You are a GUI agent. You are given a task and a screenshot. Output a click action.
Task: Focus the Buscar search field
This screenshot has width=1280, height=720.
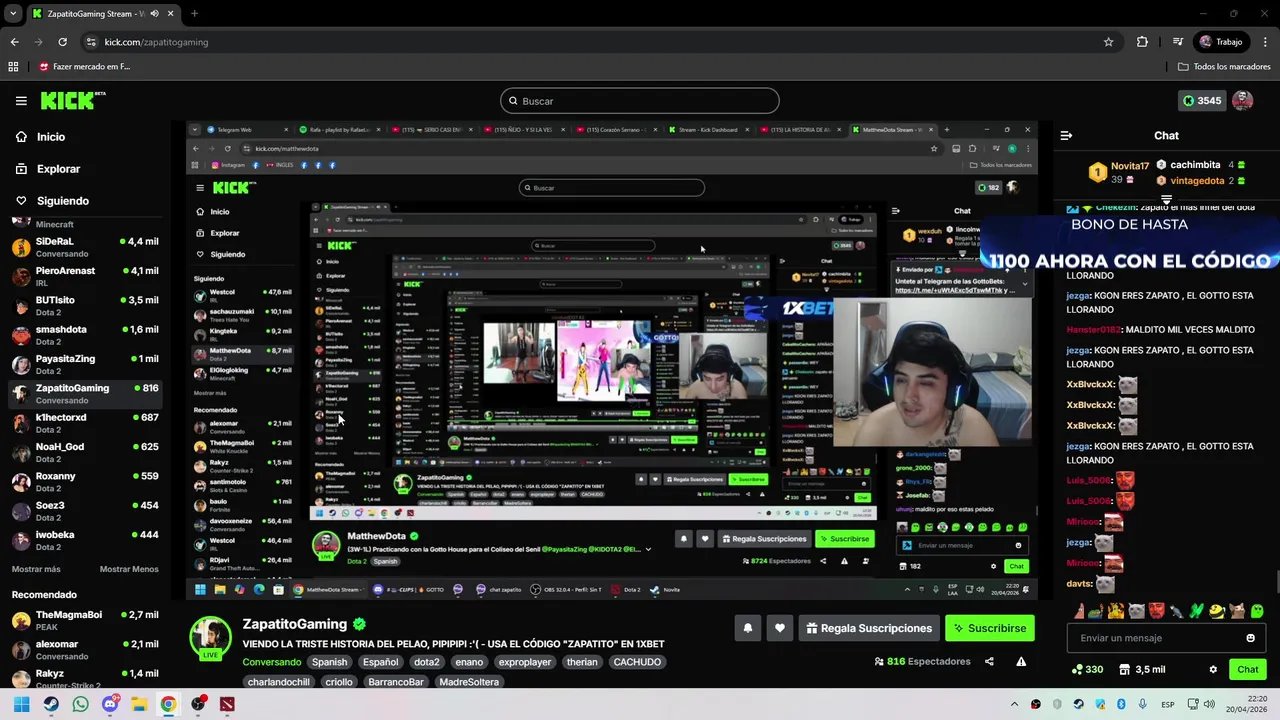639,101
